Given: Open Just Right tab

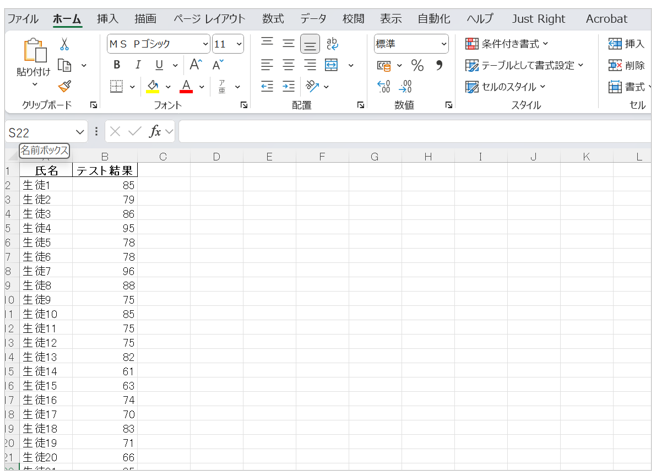Looking at the screenshot, I should pyautogui.click(x=538, y=19).
